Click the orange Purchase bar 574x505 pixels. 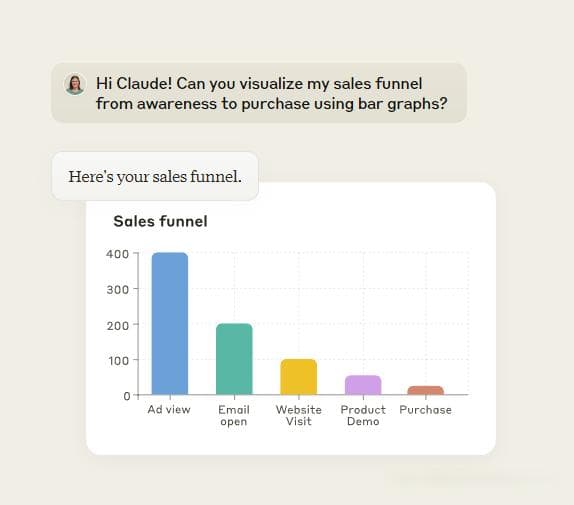coord(426,390)
